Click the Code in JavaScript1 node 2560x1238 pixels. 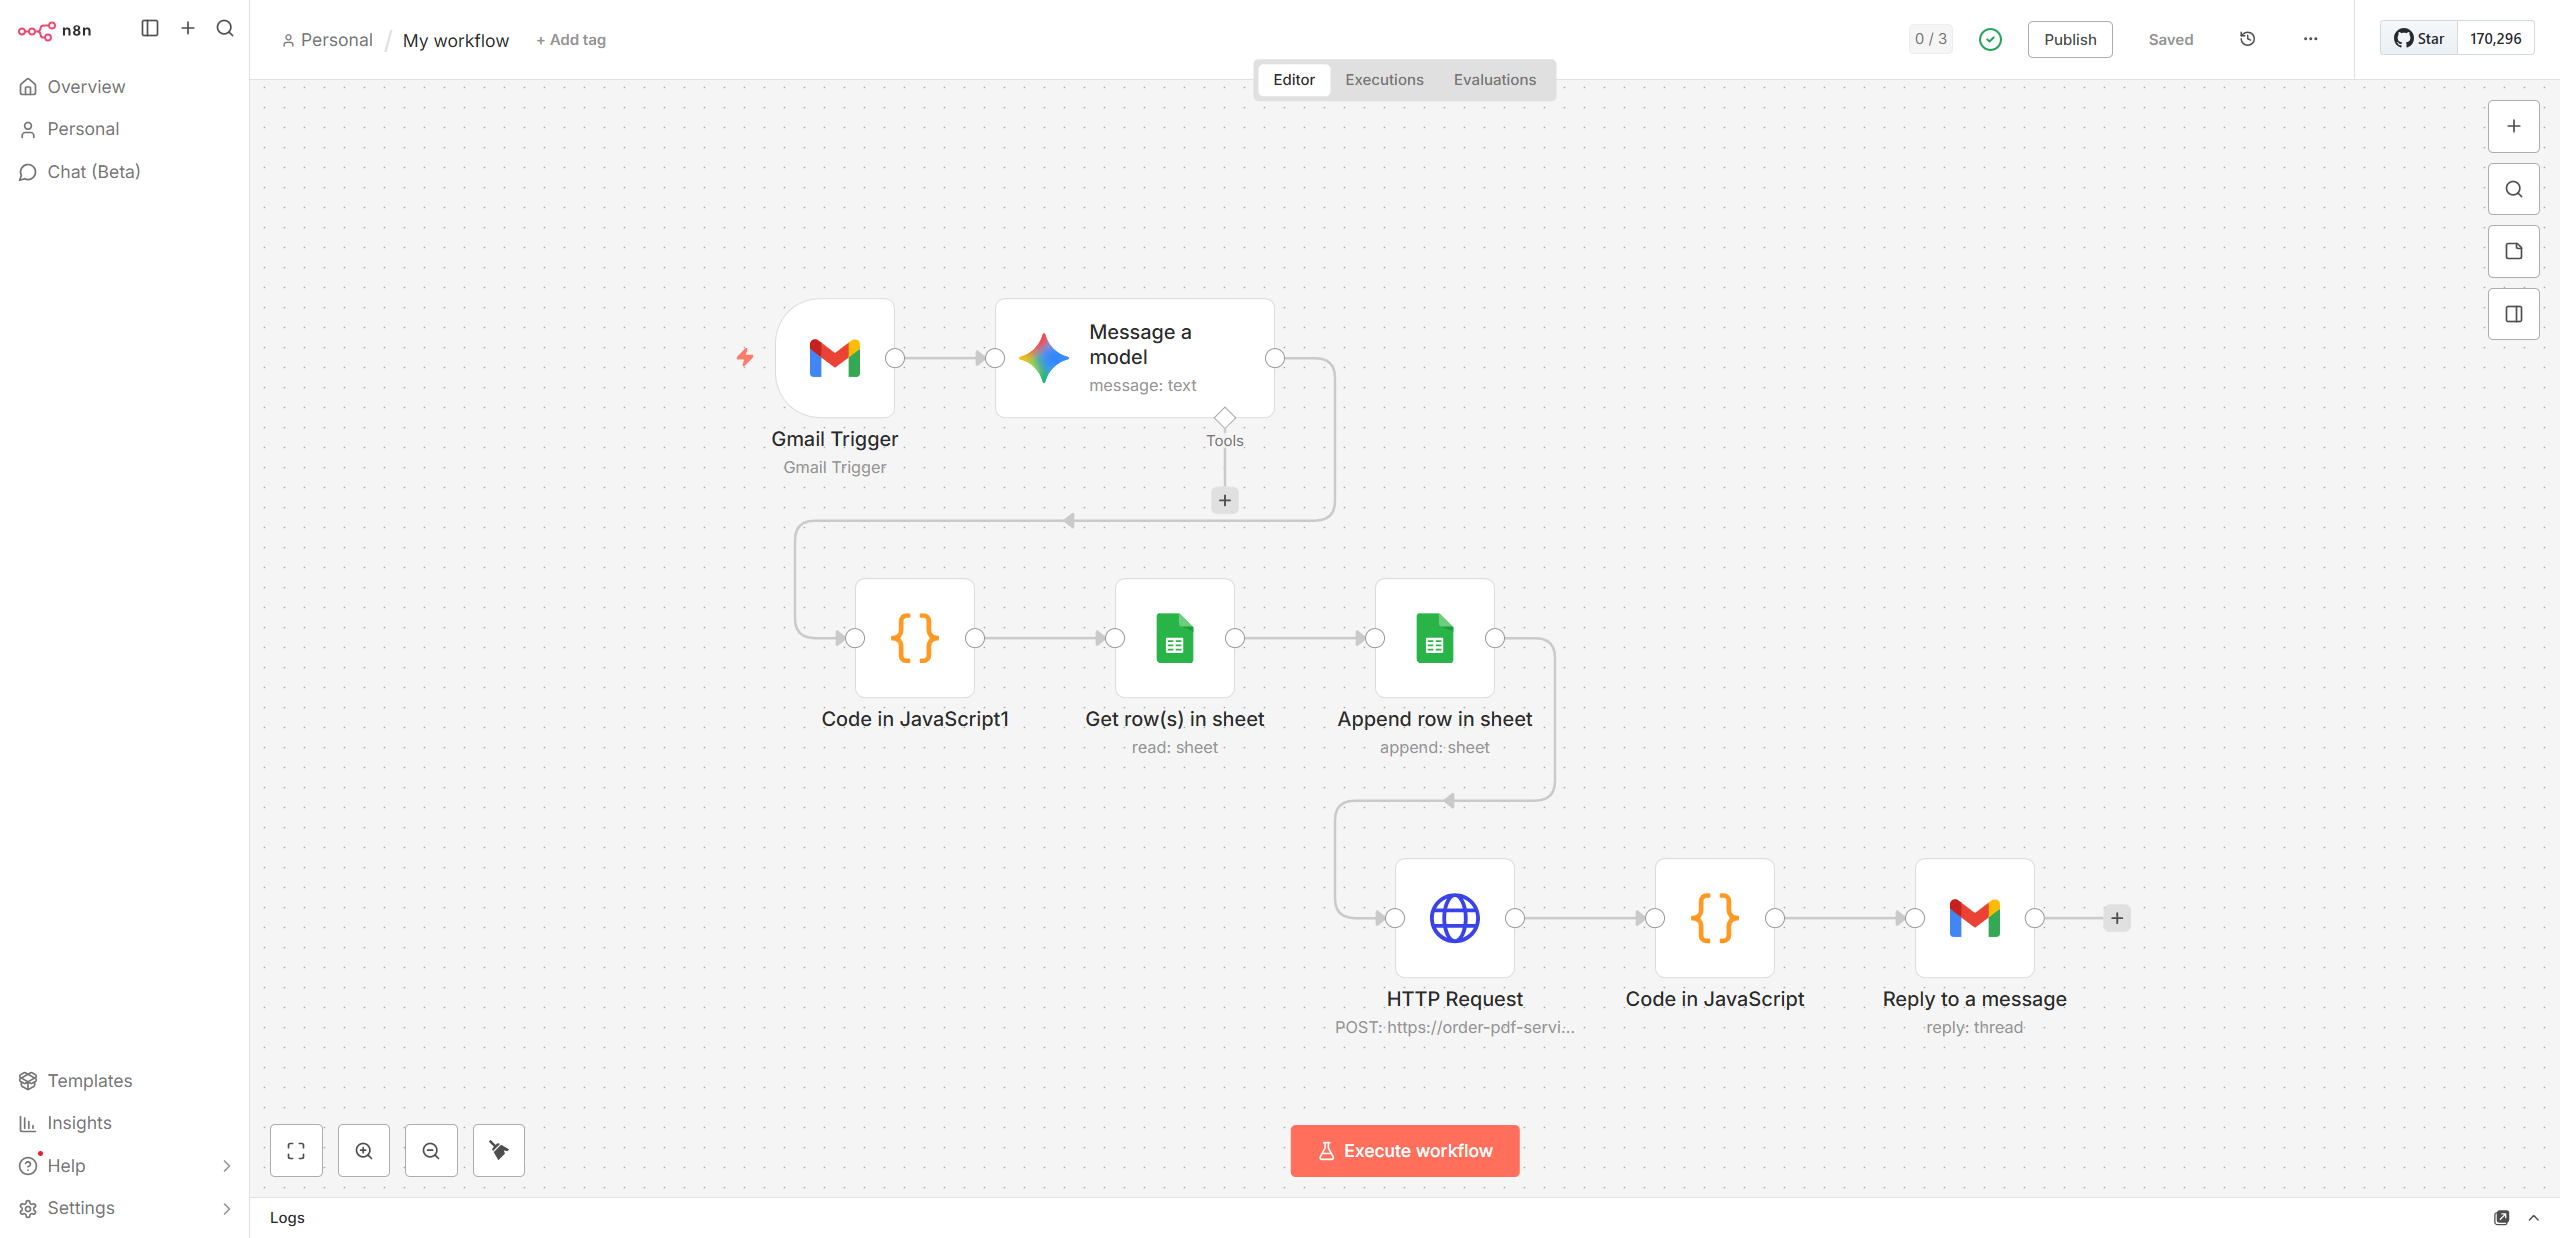914,638
